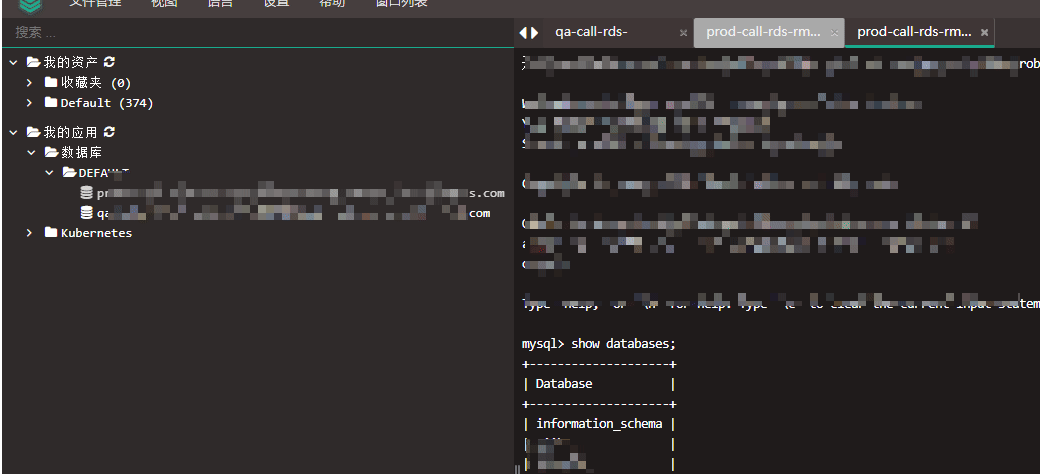The height and width of the screenshot is (474, 1040).
Task: Close the qa-call-rds- tab
Action: click(x=683, y=32)
